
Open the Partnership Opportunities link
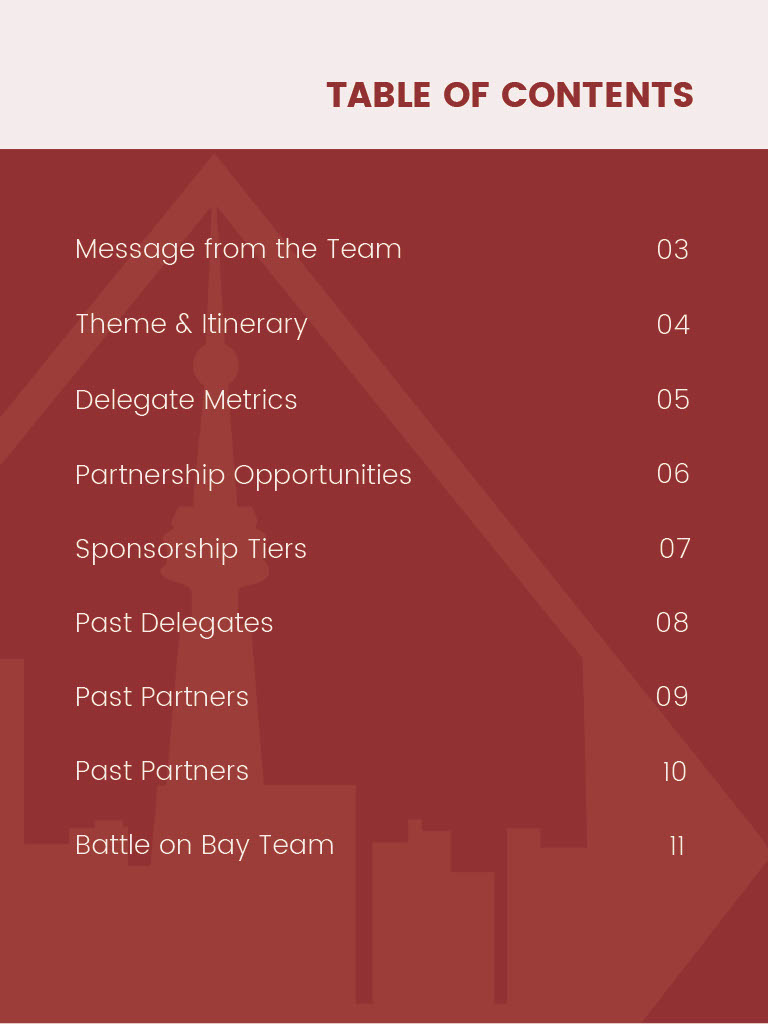click(x=243, y=474)
